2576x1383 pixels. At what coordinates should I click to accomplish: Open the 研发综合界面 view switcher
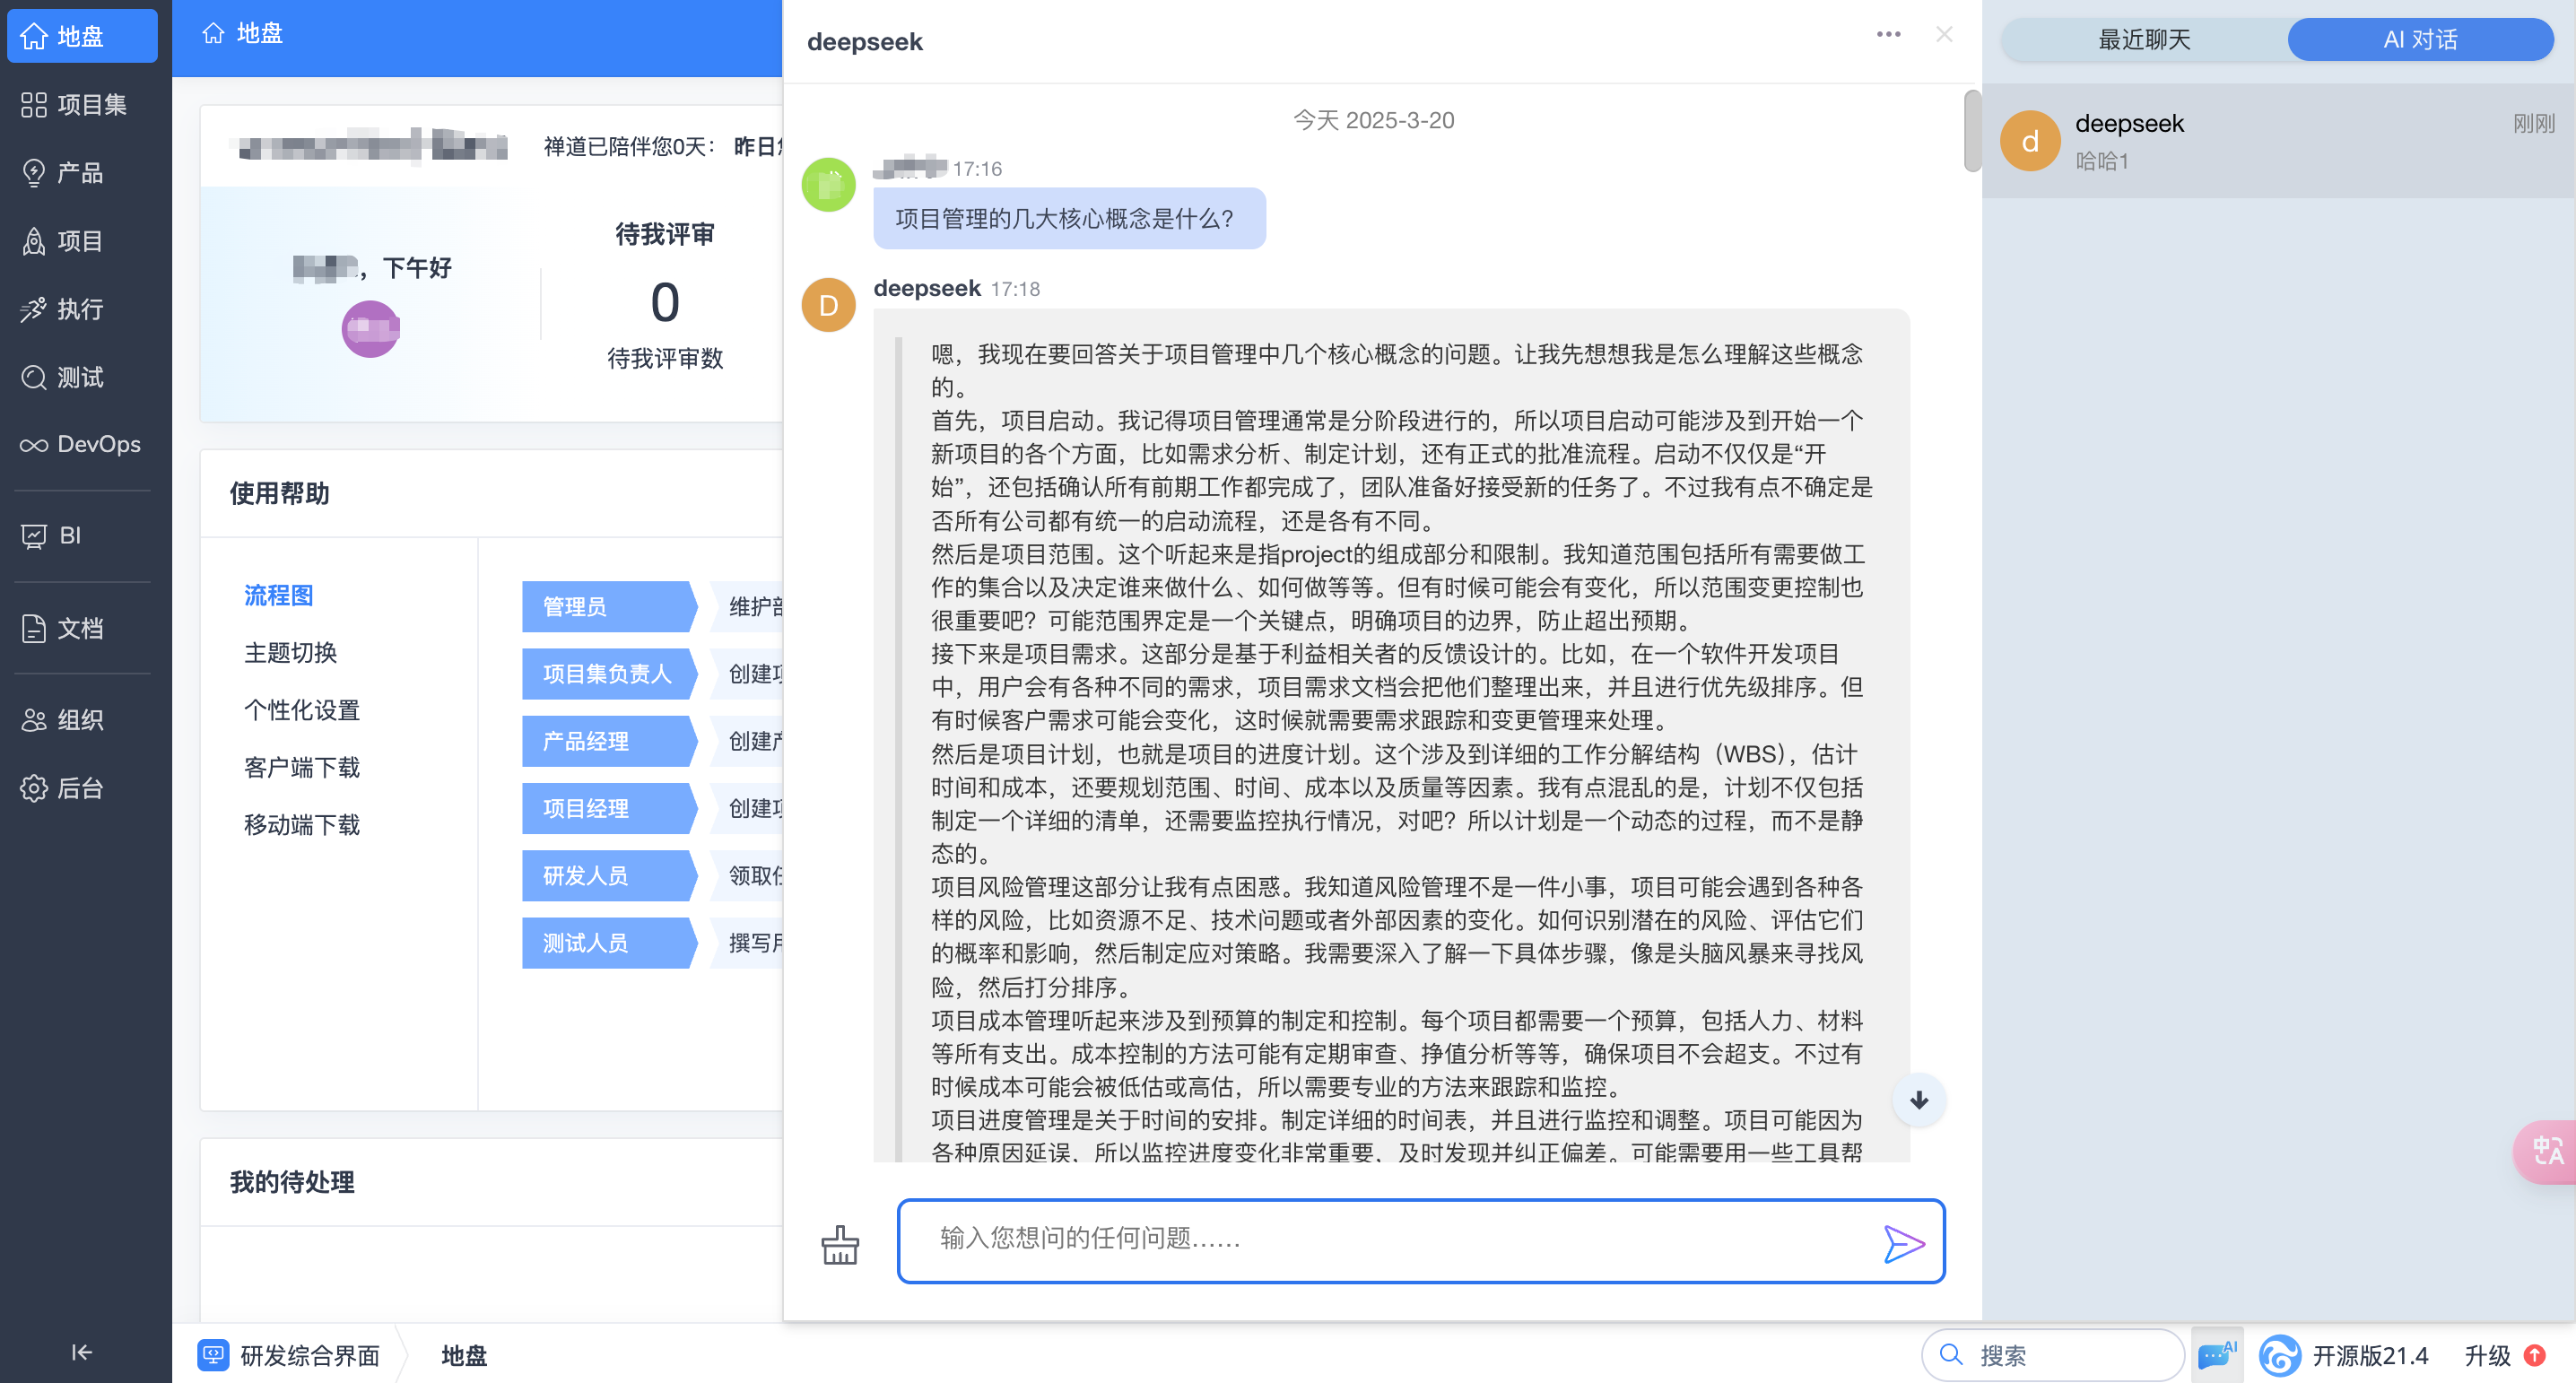pyautogui.click(x=290, y=1355)
